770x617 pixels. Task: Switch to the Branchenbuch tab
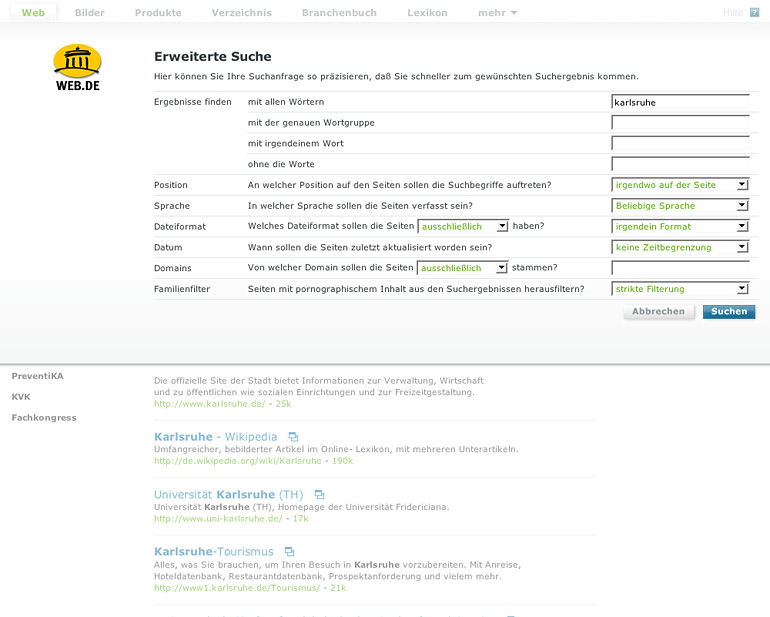339,13
